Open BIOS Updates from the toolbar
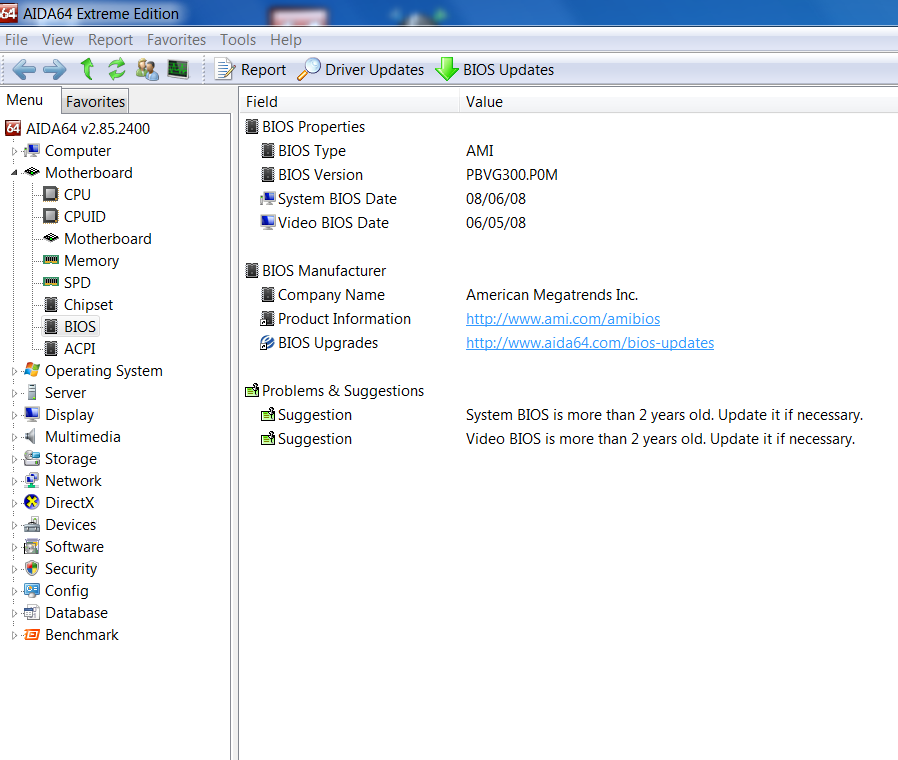The width and height of the screenshot is (898, 760). [x=495, y=69]
